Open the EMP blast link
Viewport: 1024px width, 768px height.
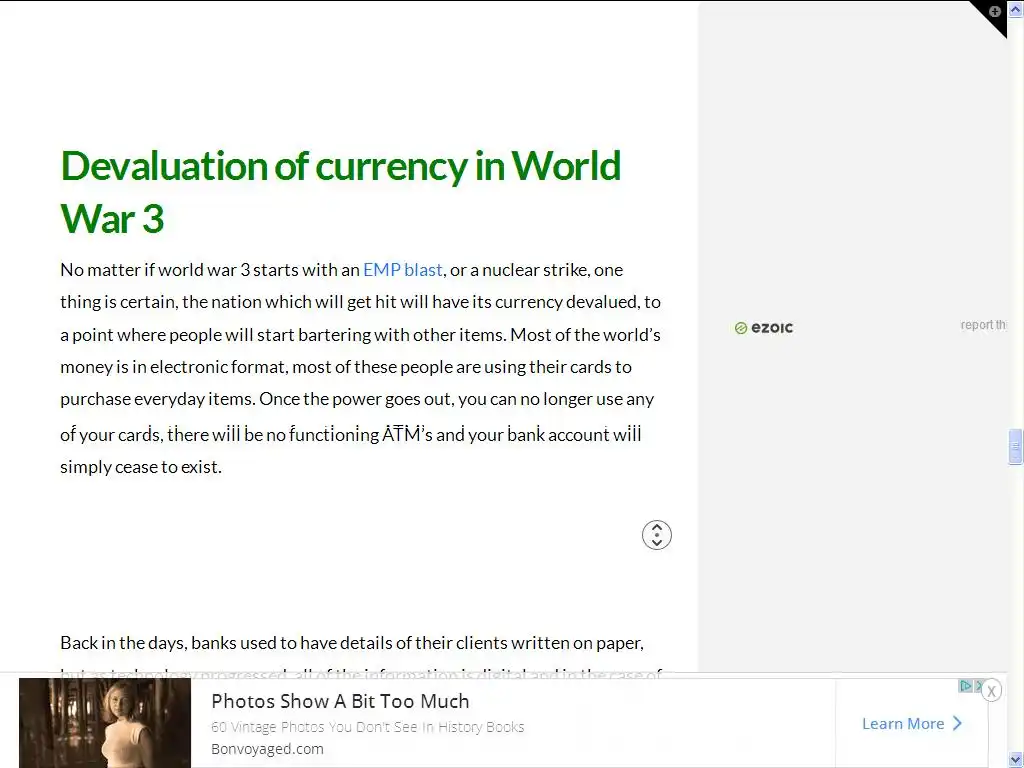[x=402, y=270]
